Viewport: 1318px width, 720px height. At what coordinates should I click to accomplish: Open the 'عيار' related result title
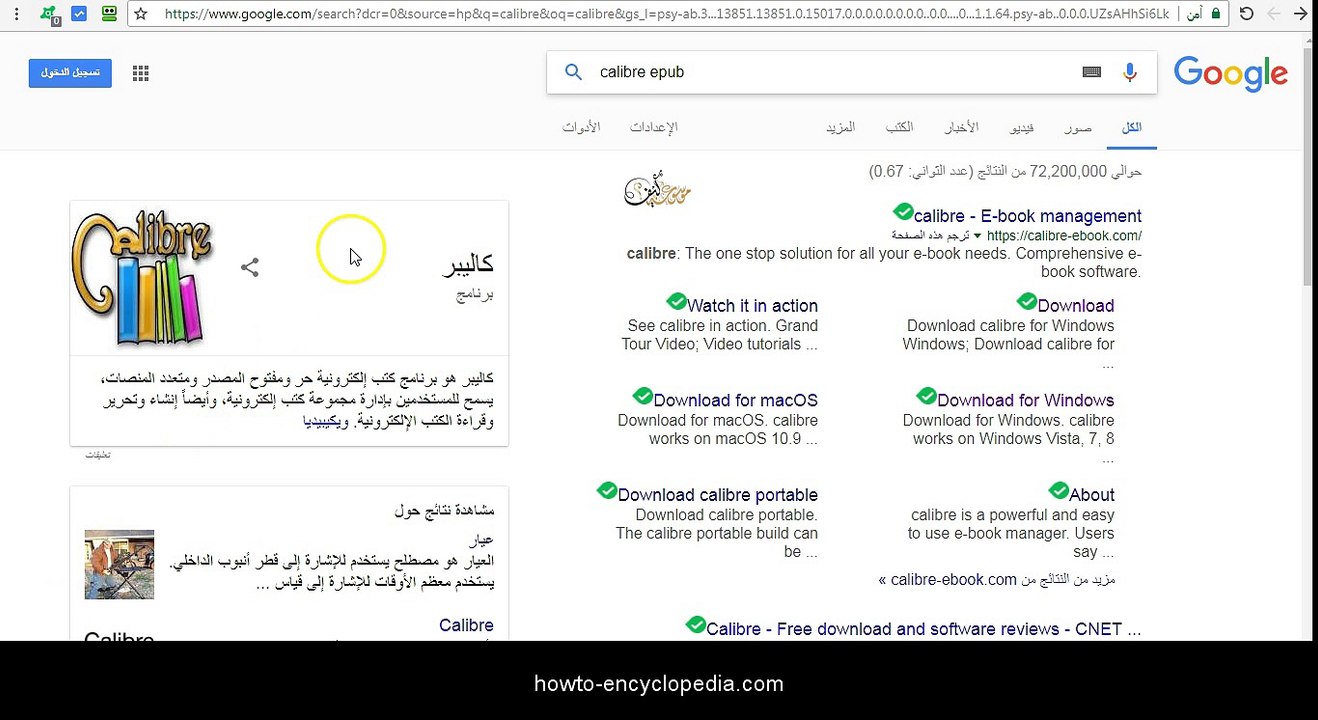point(482,541)
